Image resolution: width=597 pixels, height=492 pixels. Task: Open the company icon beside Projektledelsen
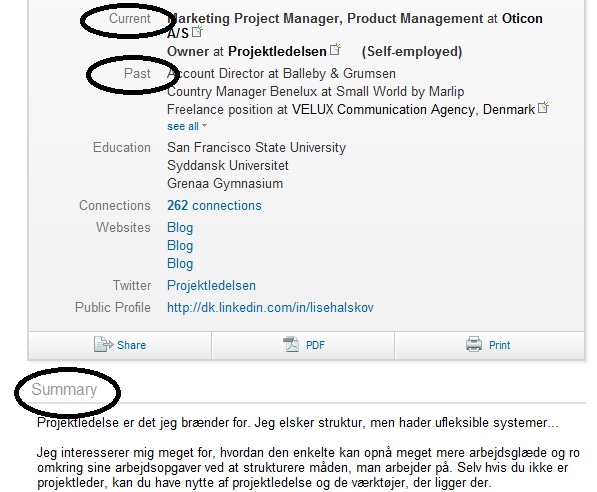[335, 49]
